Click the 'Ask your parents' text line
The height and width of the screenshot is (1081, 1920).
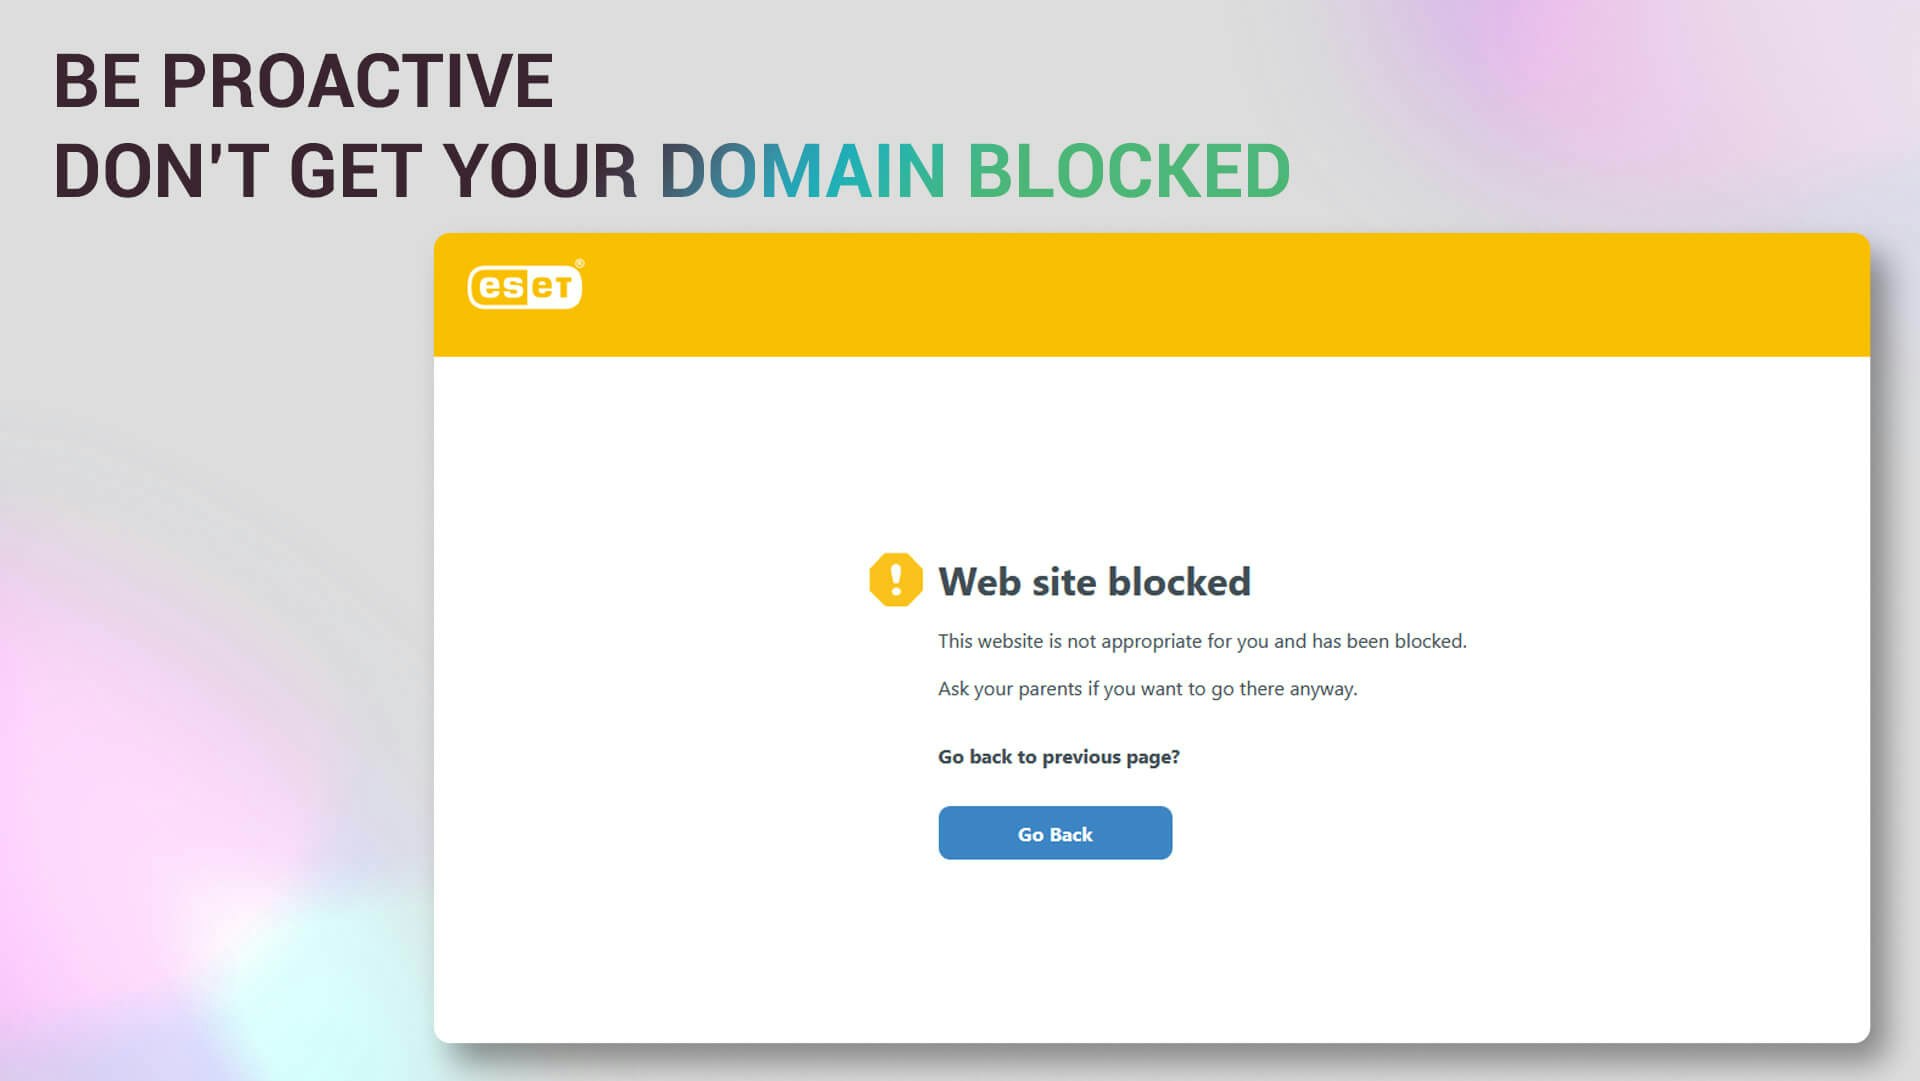coord(1147,689)
